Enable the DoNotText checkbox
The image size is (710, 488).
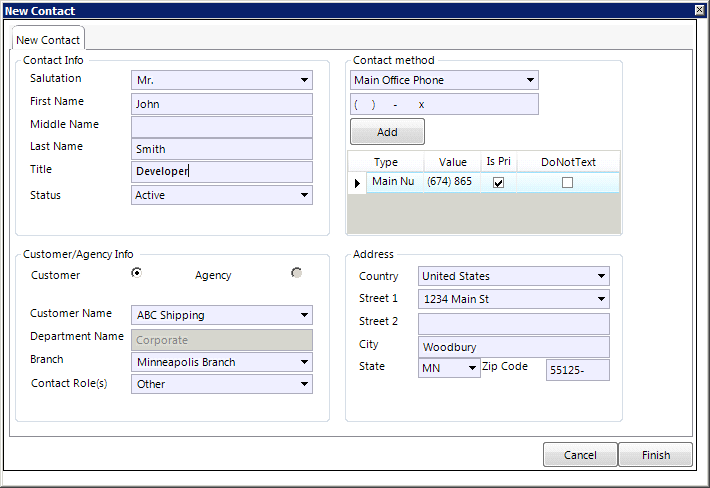[567, 182]
